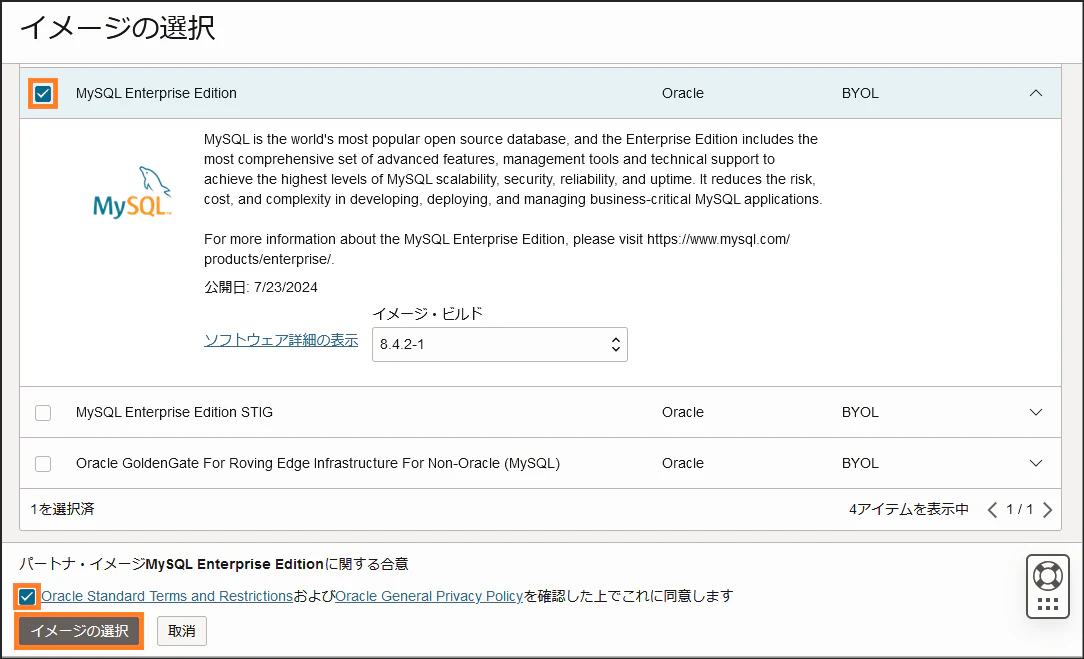1084x659 pixels.
Task: Click BYOL in the MySQL Enterprise Edition STIG row
Action: coord(860,412)
